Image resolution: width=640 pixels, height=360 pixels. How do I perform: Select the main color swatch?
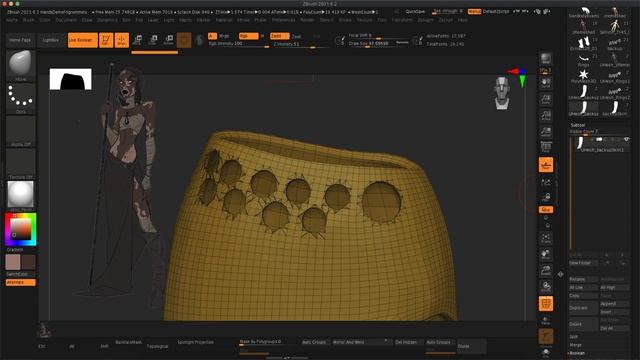point(13,262)
